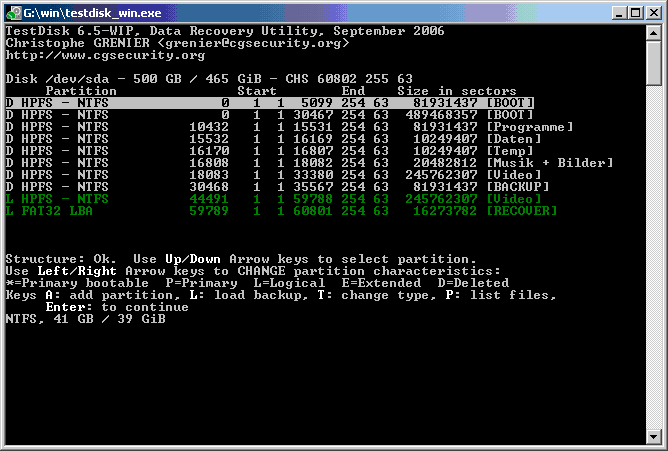Select the [Daten] partition row

click(x=273, y=139)
